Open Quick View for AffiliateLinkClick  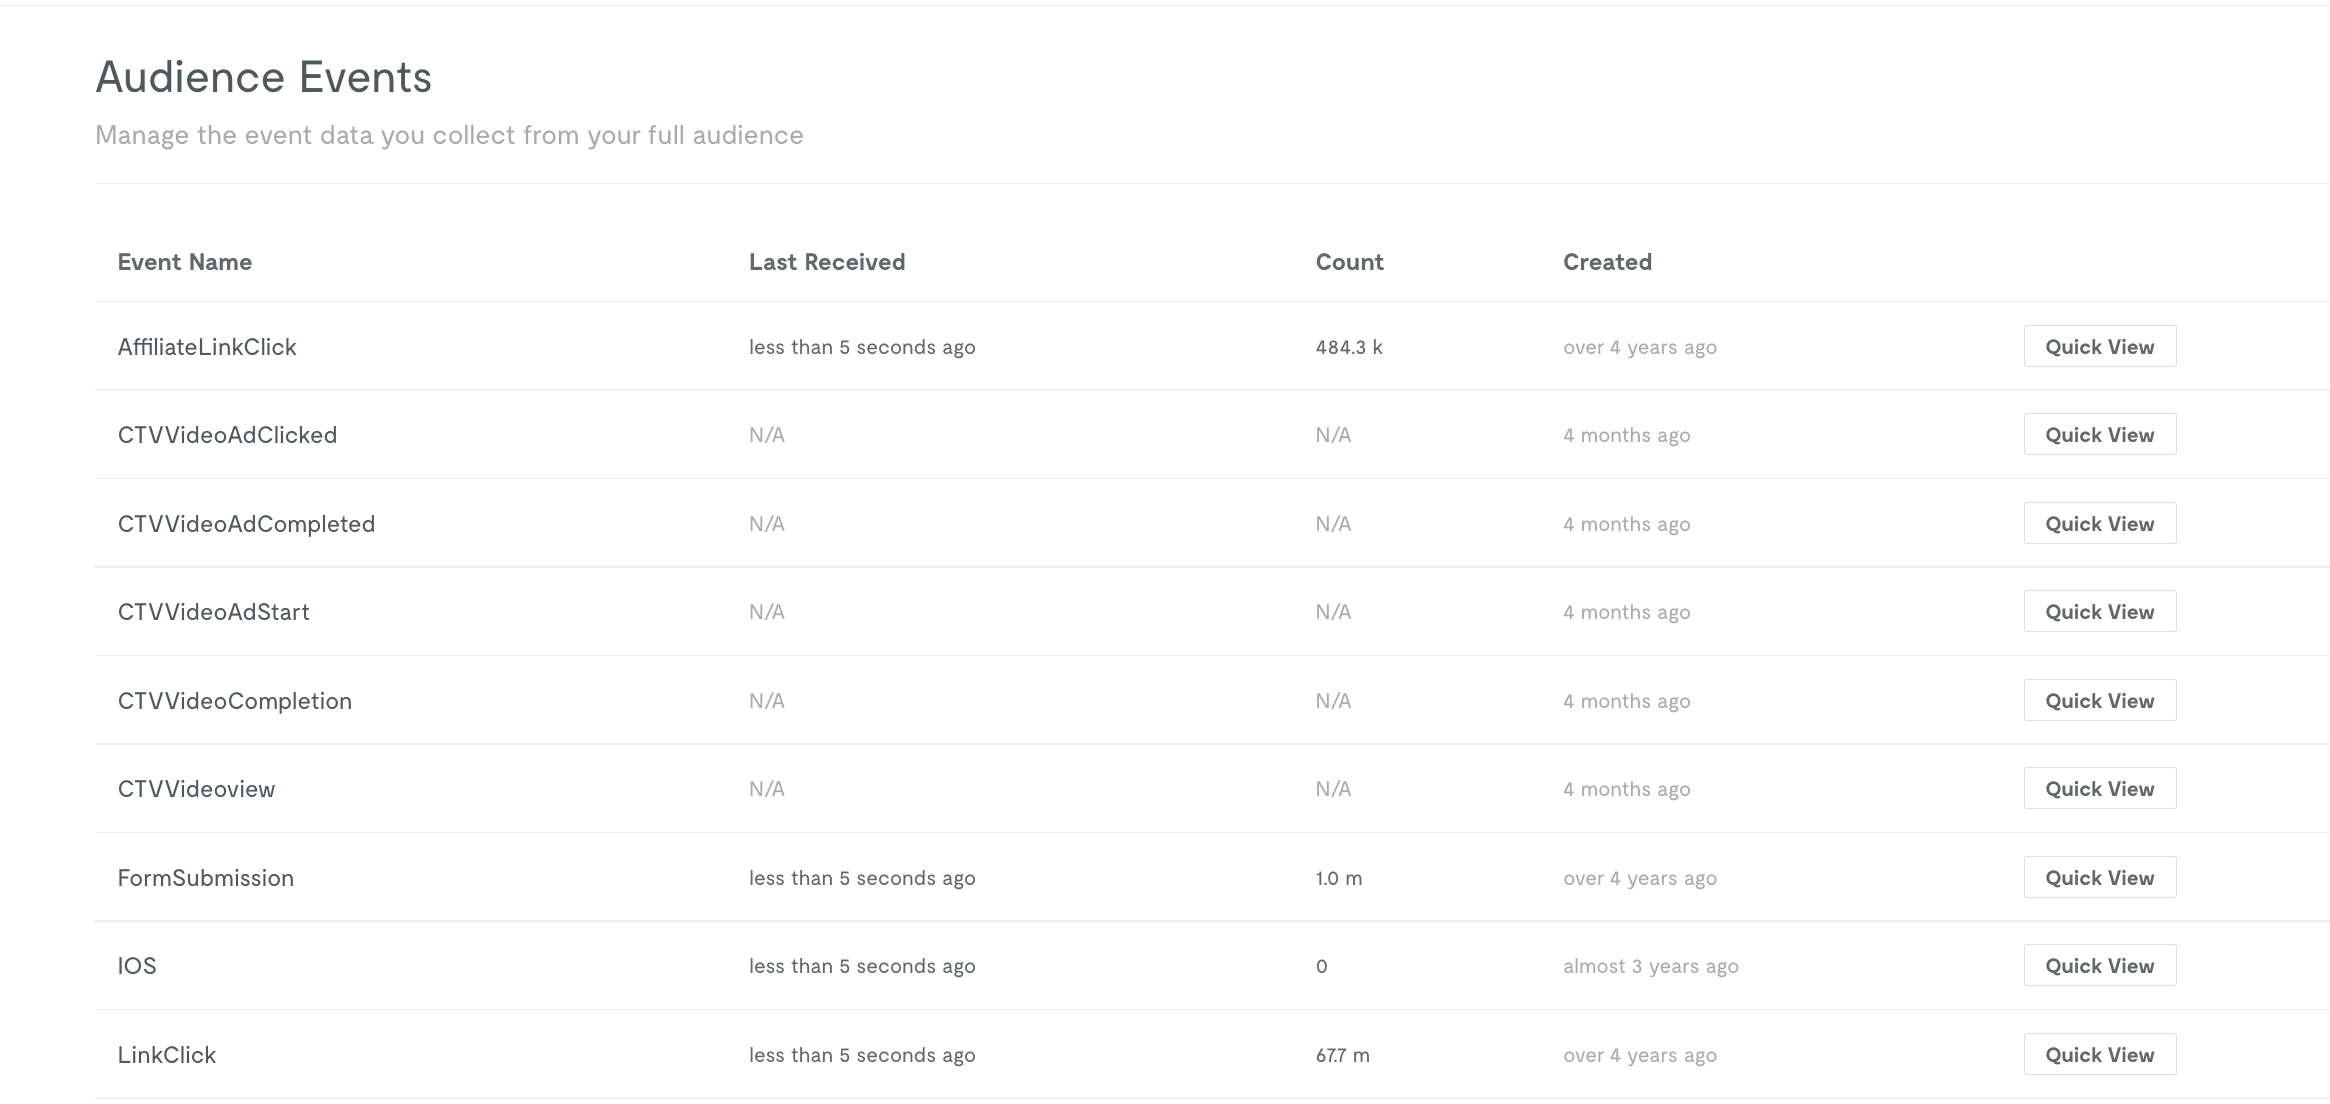pyautogui.click(x=2100, y=346)
